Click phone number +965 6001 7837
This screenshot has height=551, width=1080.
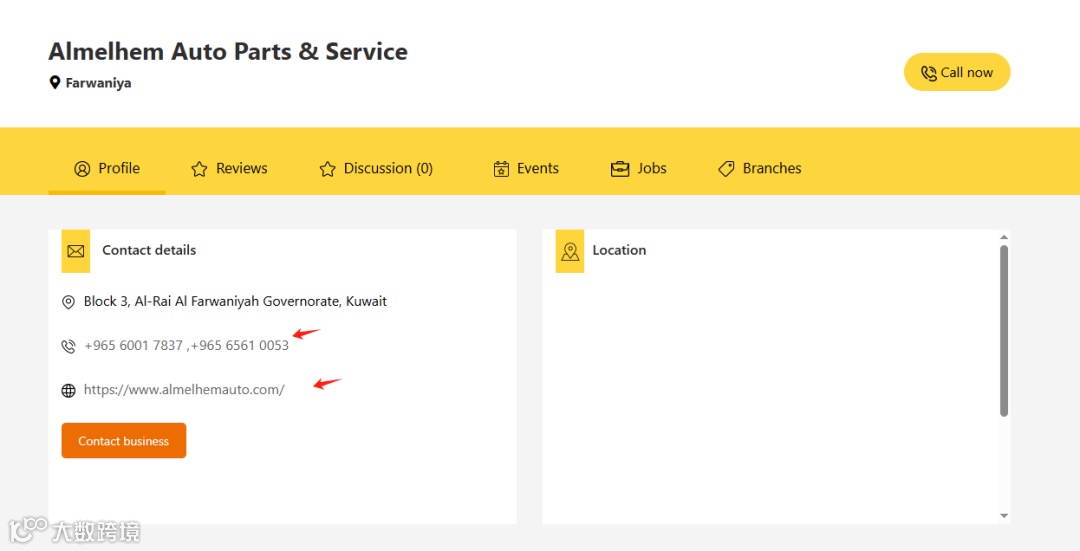[x=134, y=346]
